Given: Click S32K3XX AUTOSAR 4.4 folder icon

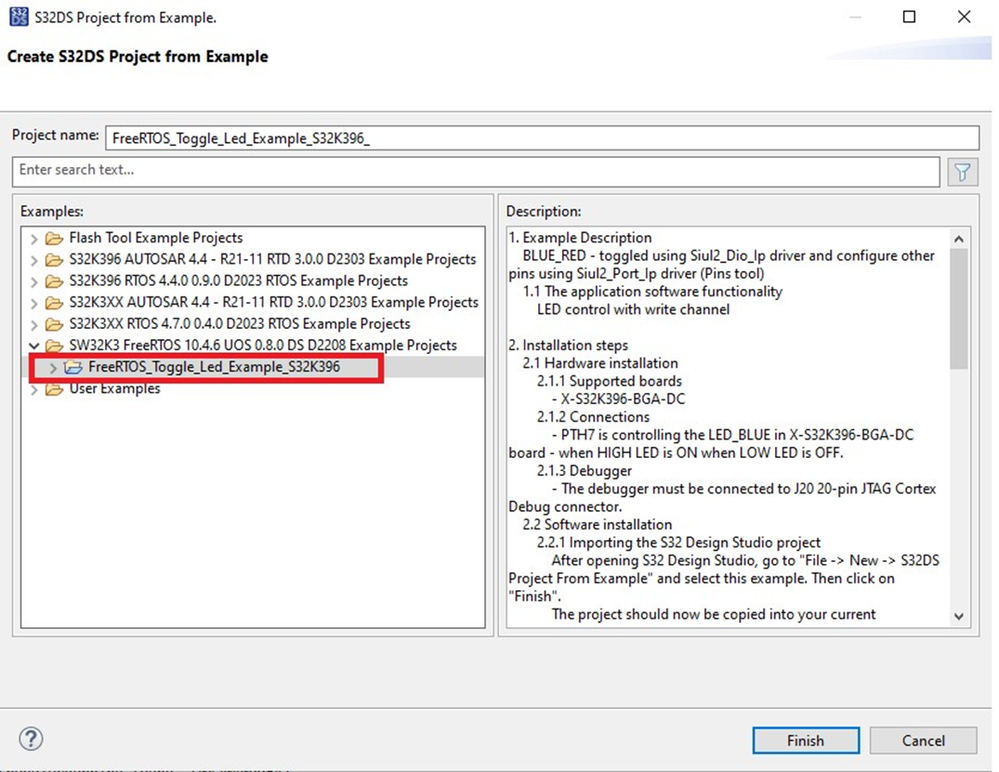Looking at the screenshot, I should click(x=54, y=303).
